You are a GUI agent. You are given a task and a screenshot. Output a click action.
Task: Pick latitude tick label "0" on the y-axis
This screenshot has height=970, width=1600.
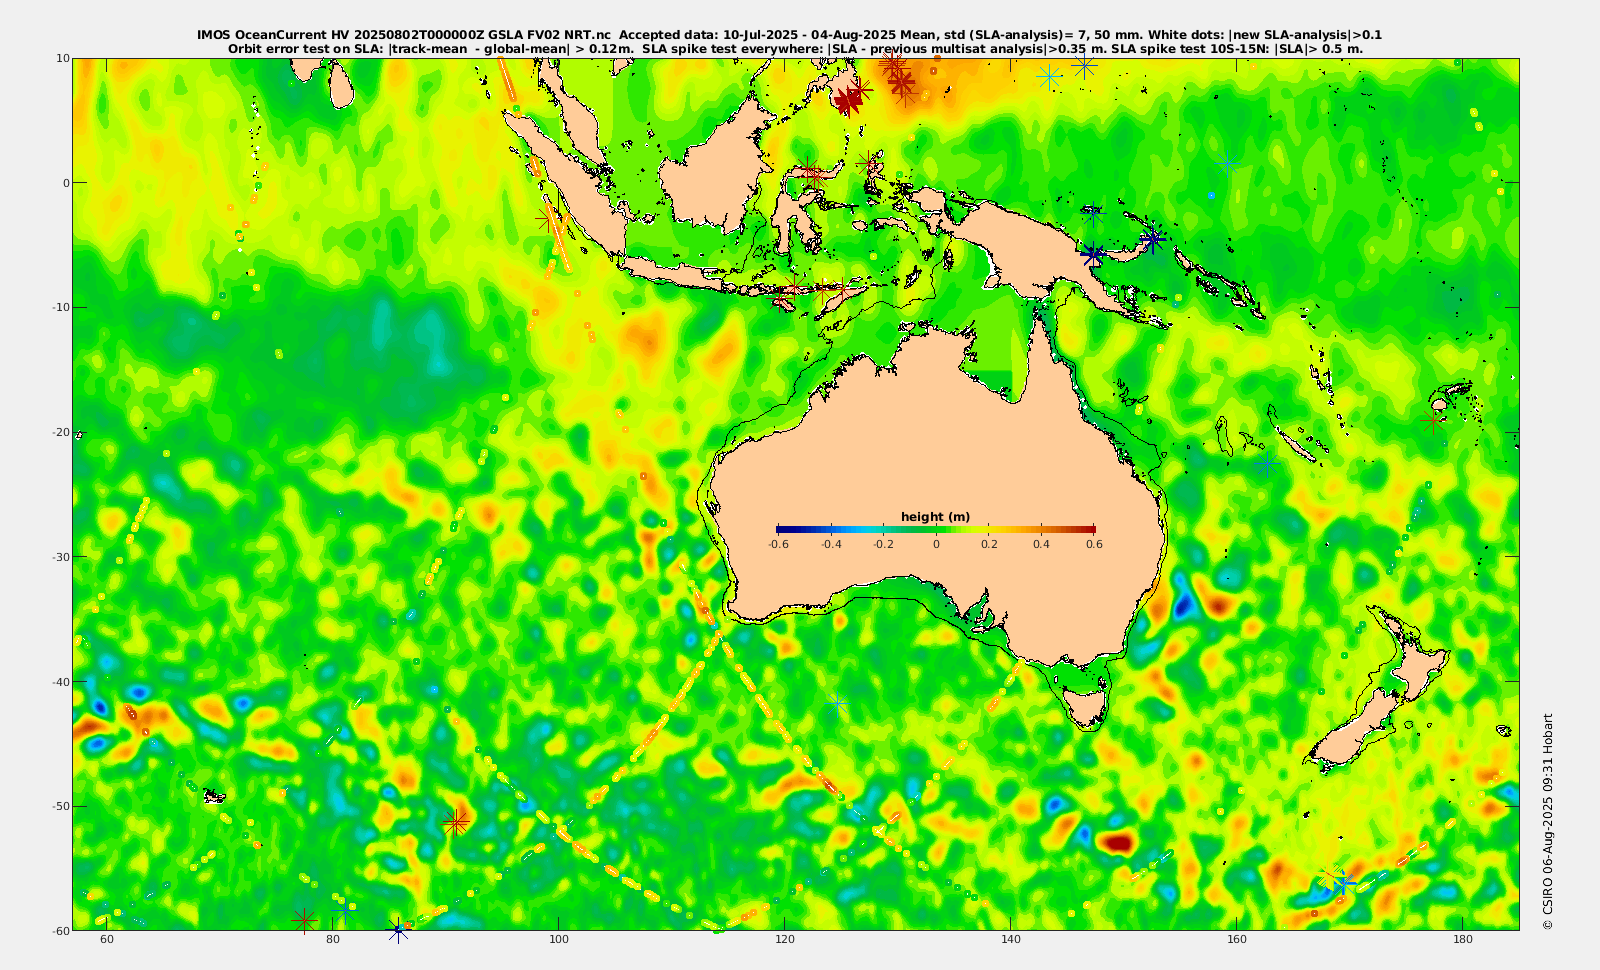[x=66, y=183]
